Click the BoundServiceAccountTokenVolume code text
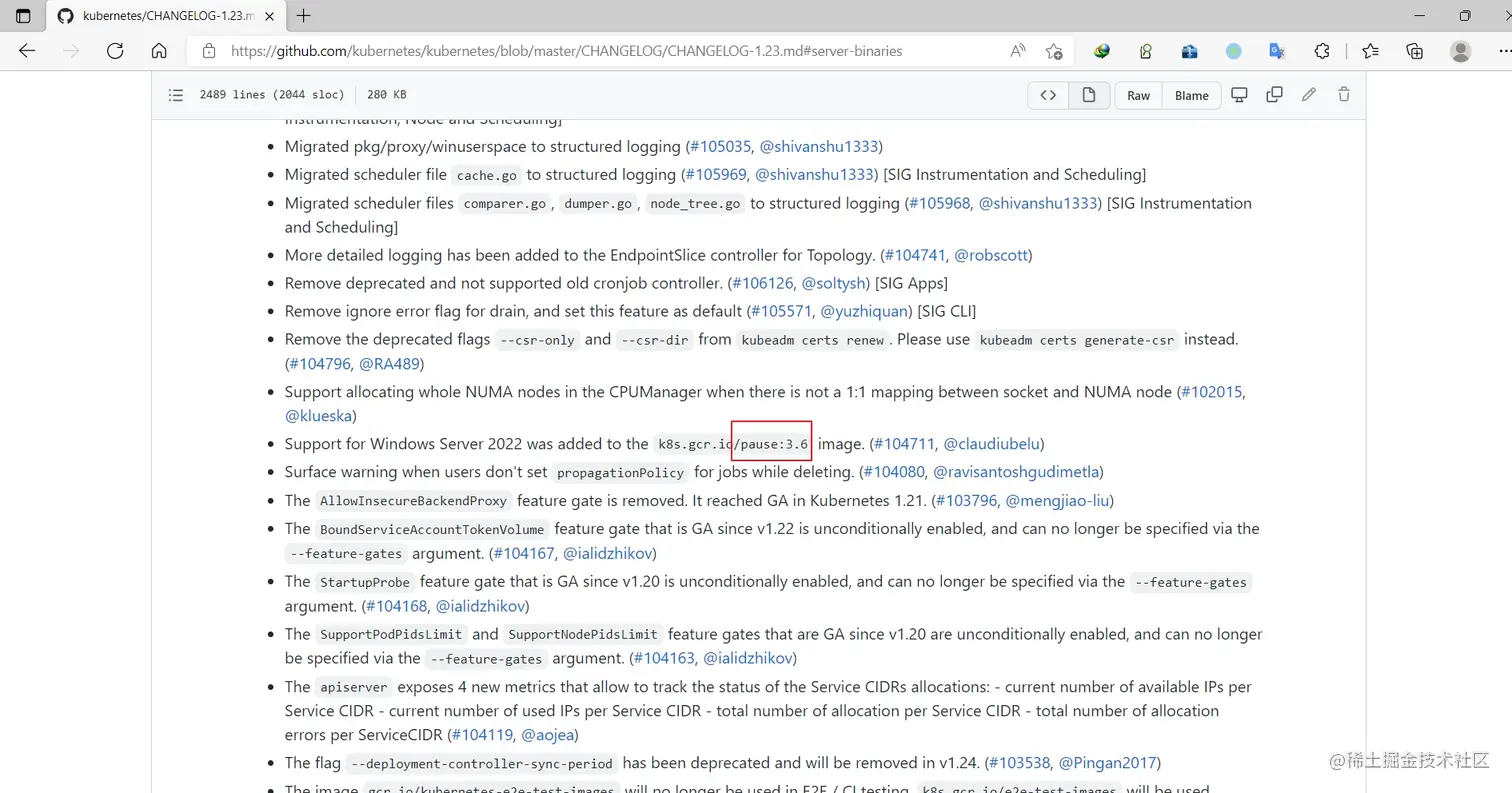The width and height of the screenshot is (1512, 793). pos(433,529)
